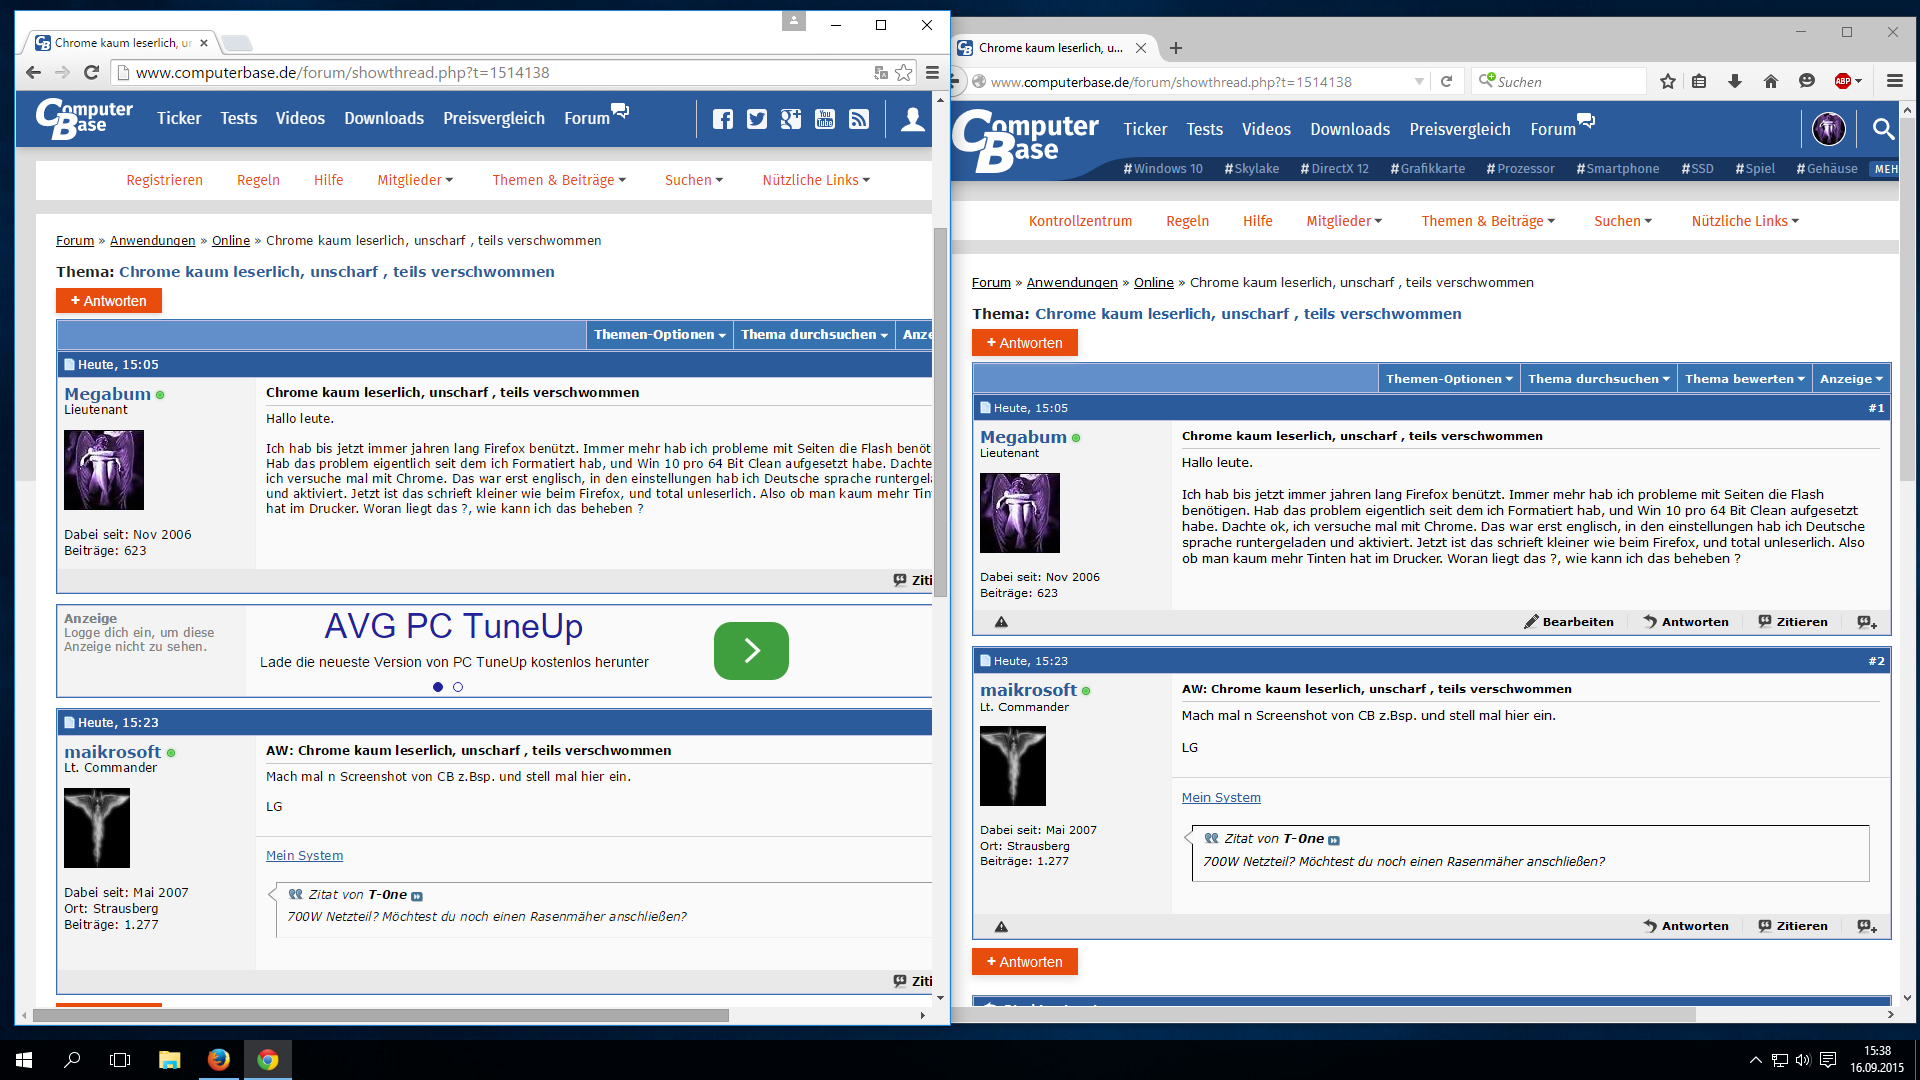The height and width of the screenshot is (1080, 1920).
Task: Open Mein System link in Firefox window
Action: click(1221, 798)
